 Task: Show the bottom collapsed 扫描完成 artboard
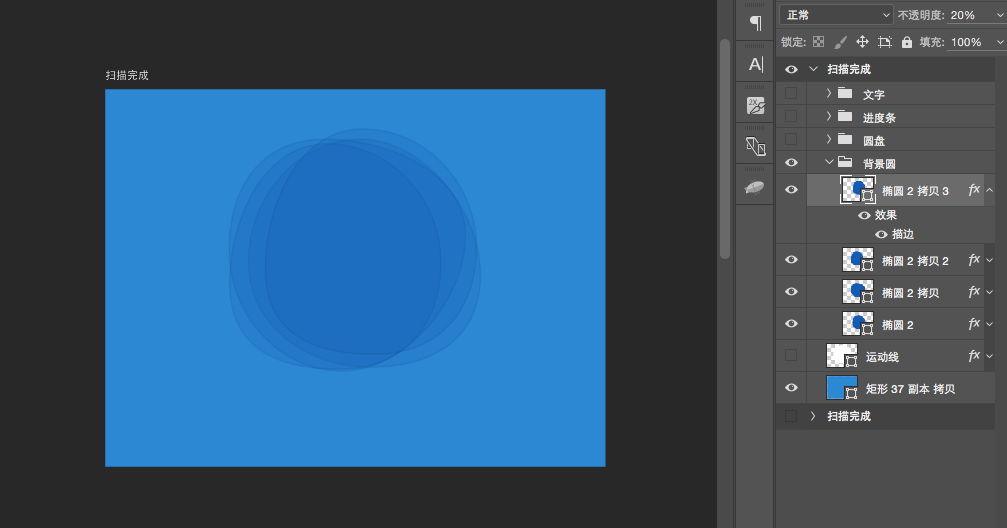click(791, 416)
